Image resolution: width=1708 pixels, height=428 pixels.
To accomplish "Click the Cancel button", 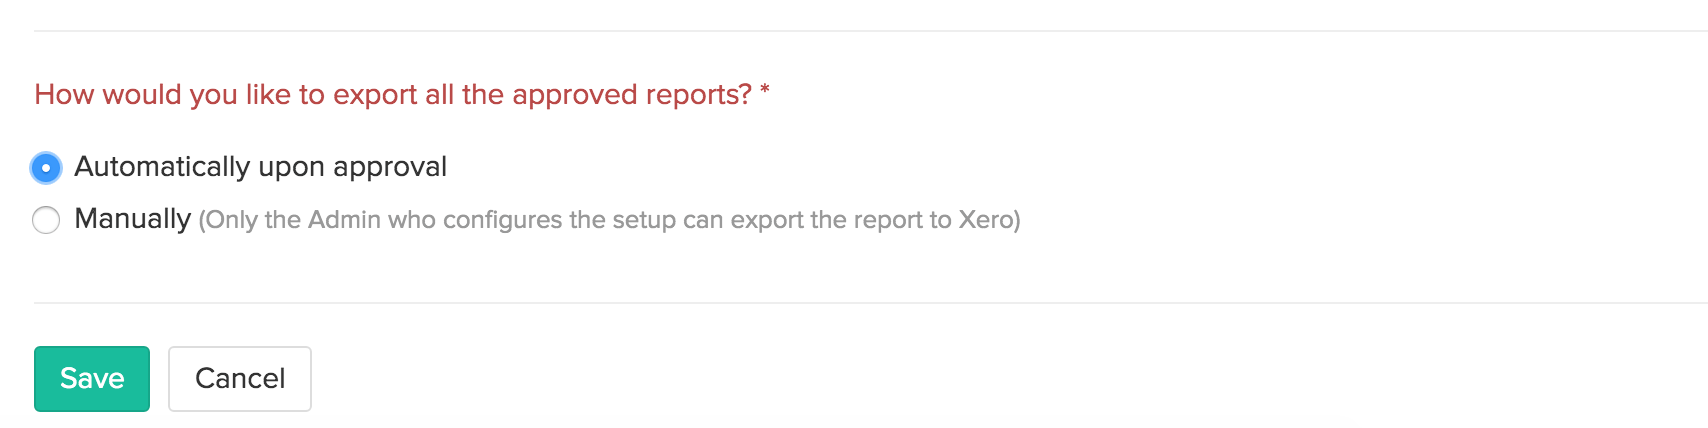I will coord(240,379).
